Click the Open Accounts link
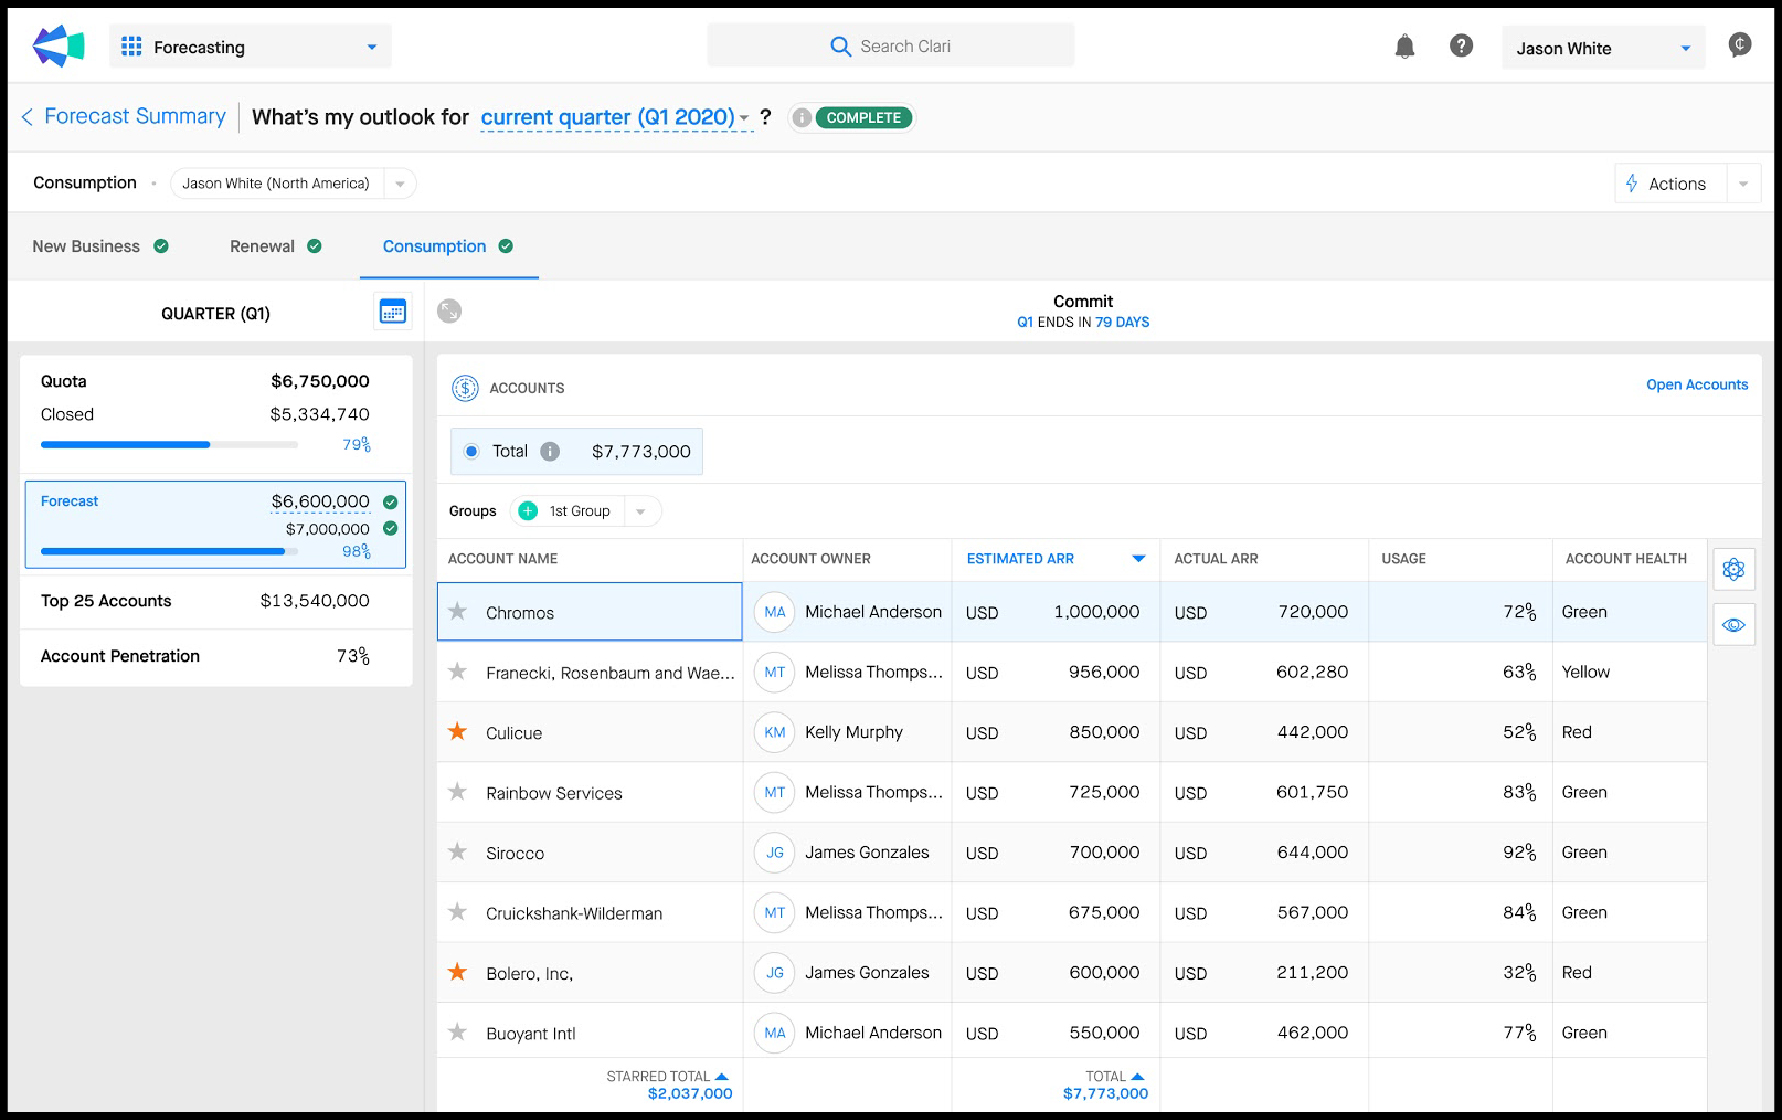1782x1120 pixels. point(1696,385)
